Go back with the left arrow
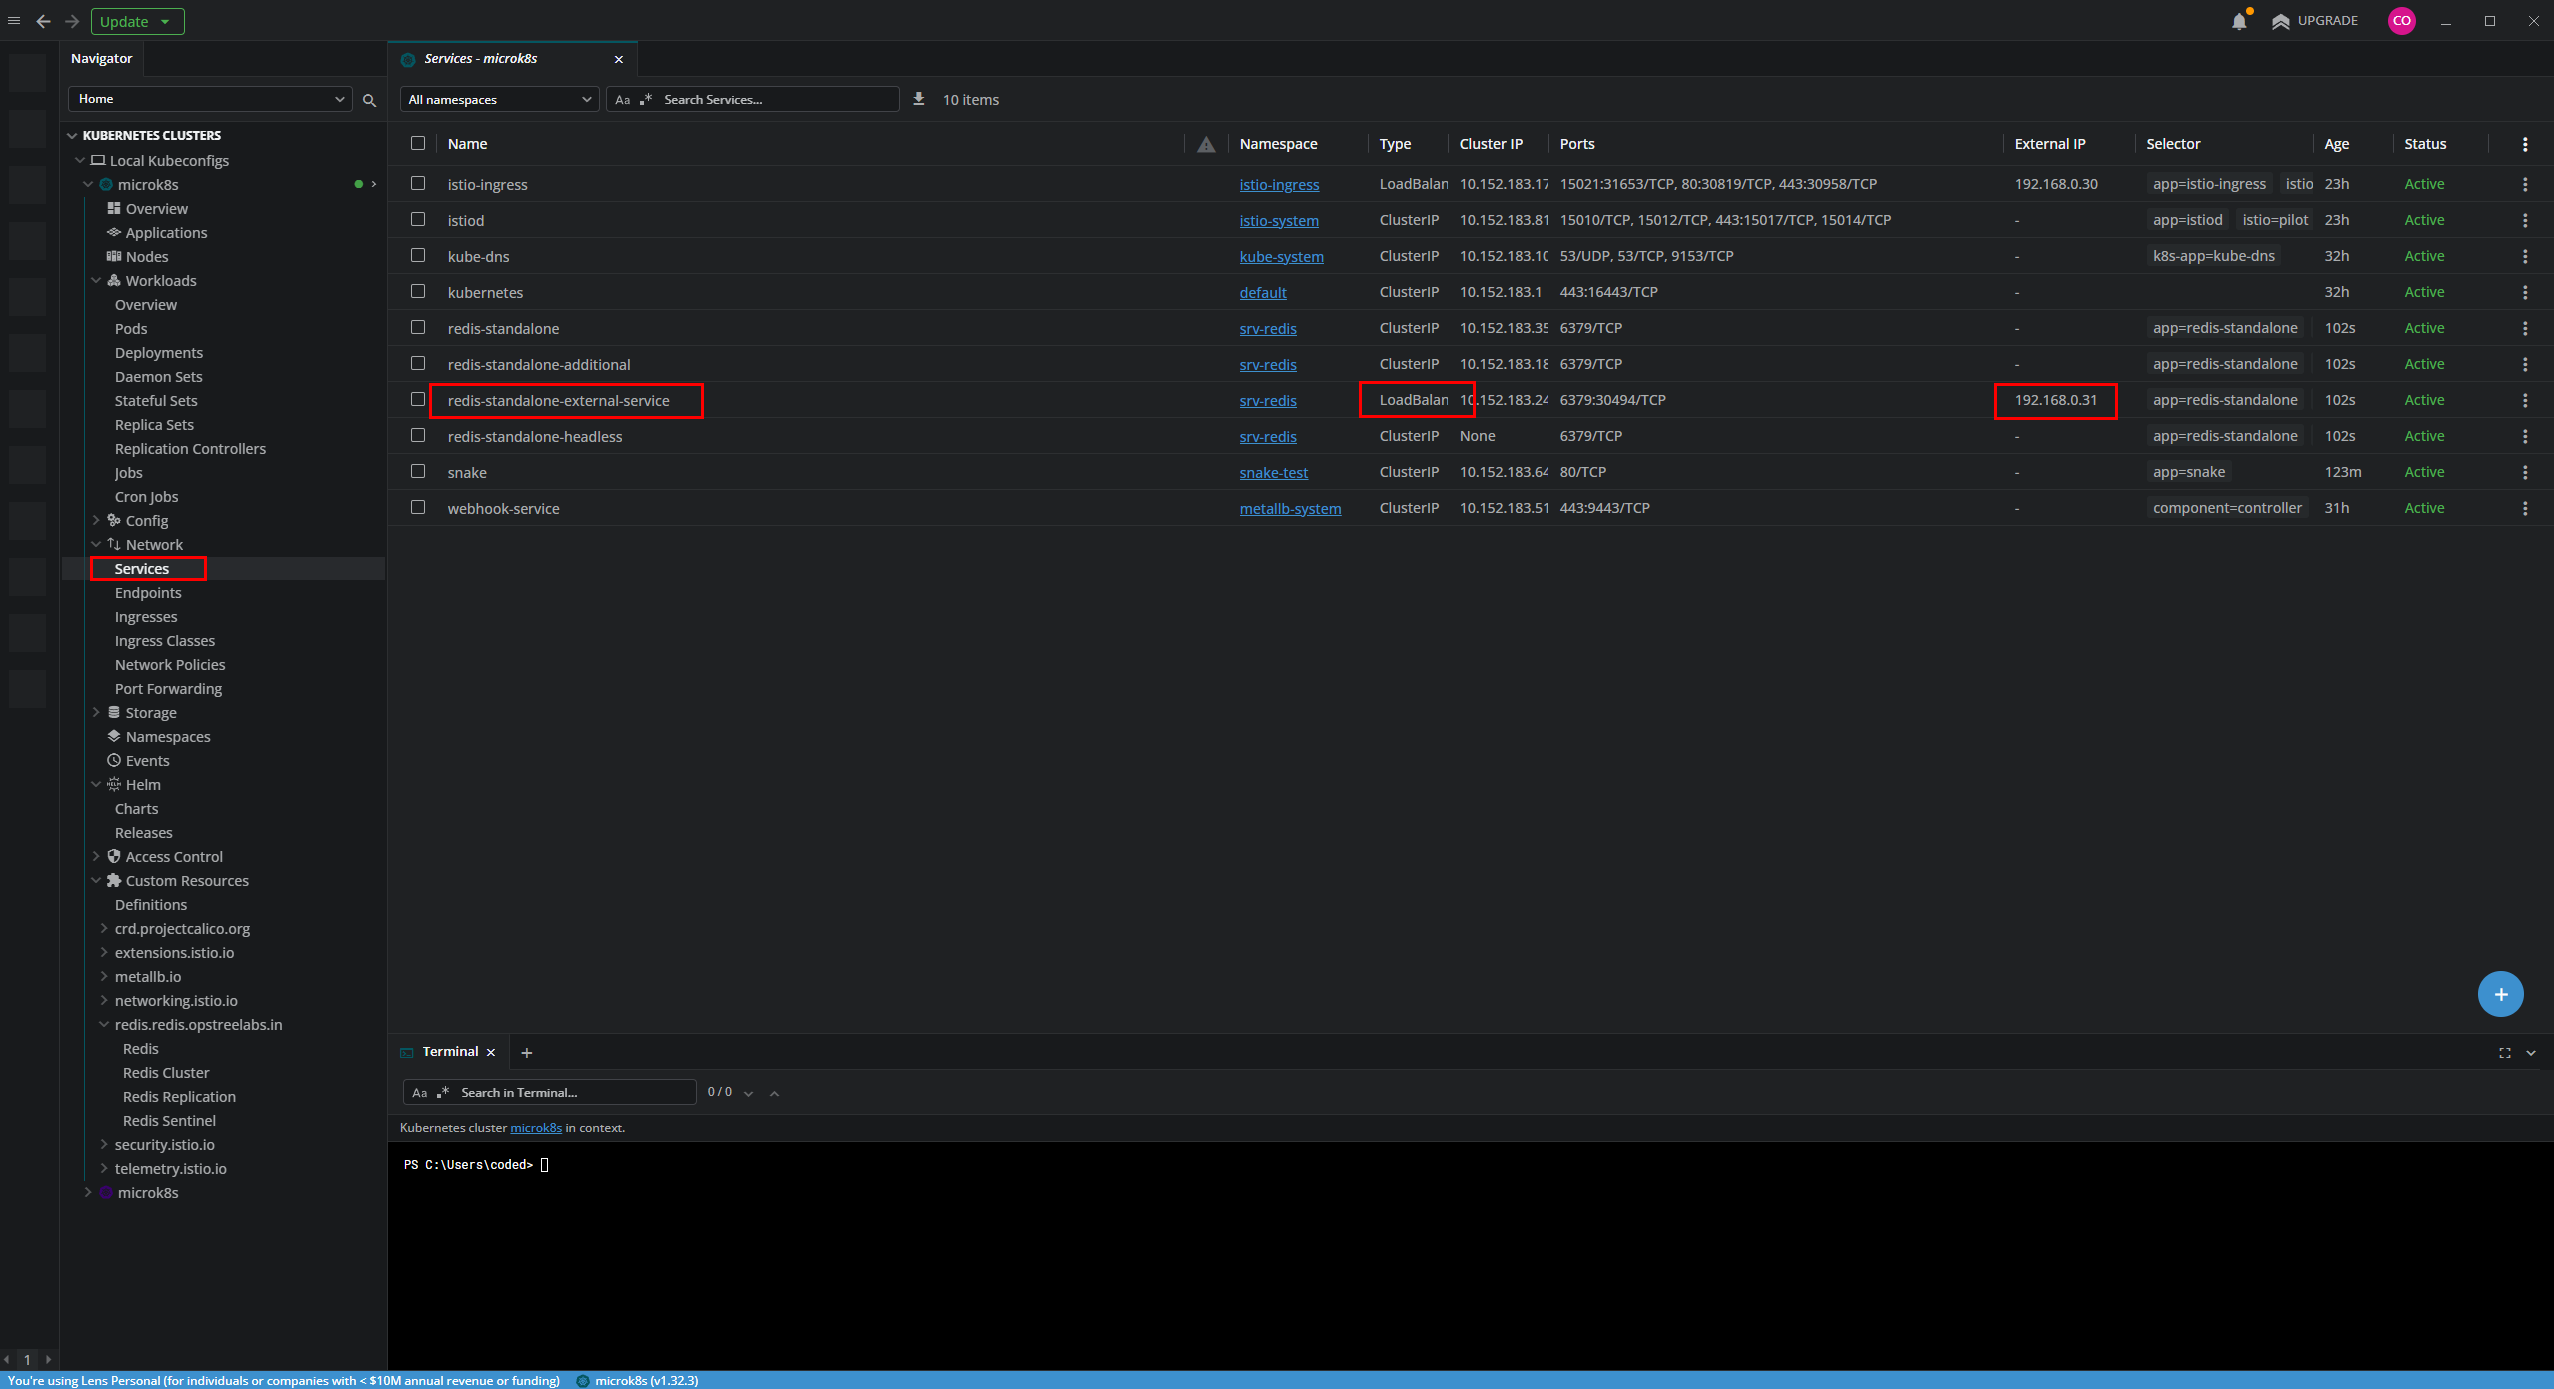The width and height of the screenshot is (2554, 1389). pyautogui.click(x=43, y=21)
